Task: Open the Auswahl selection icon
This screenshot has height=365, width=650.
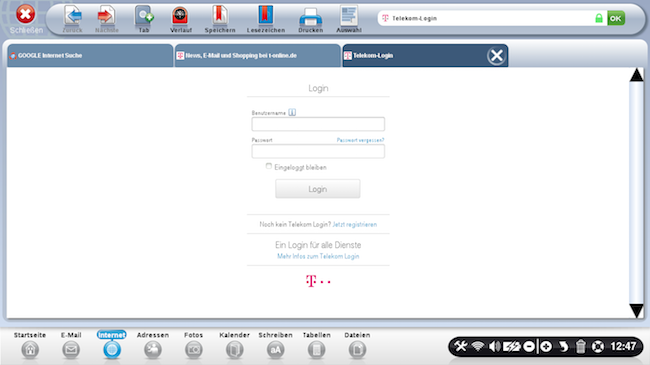Action: (x=349, y=16)
